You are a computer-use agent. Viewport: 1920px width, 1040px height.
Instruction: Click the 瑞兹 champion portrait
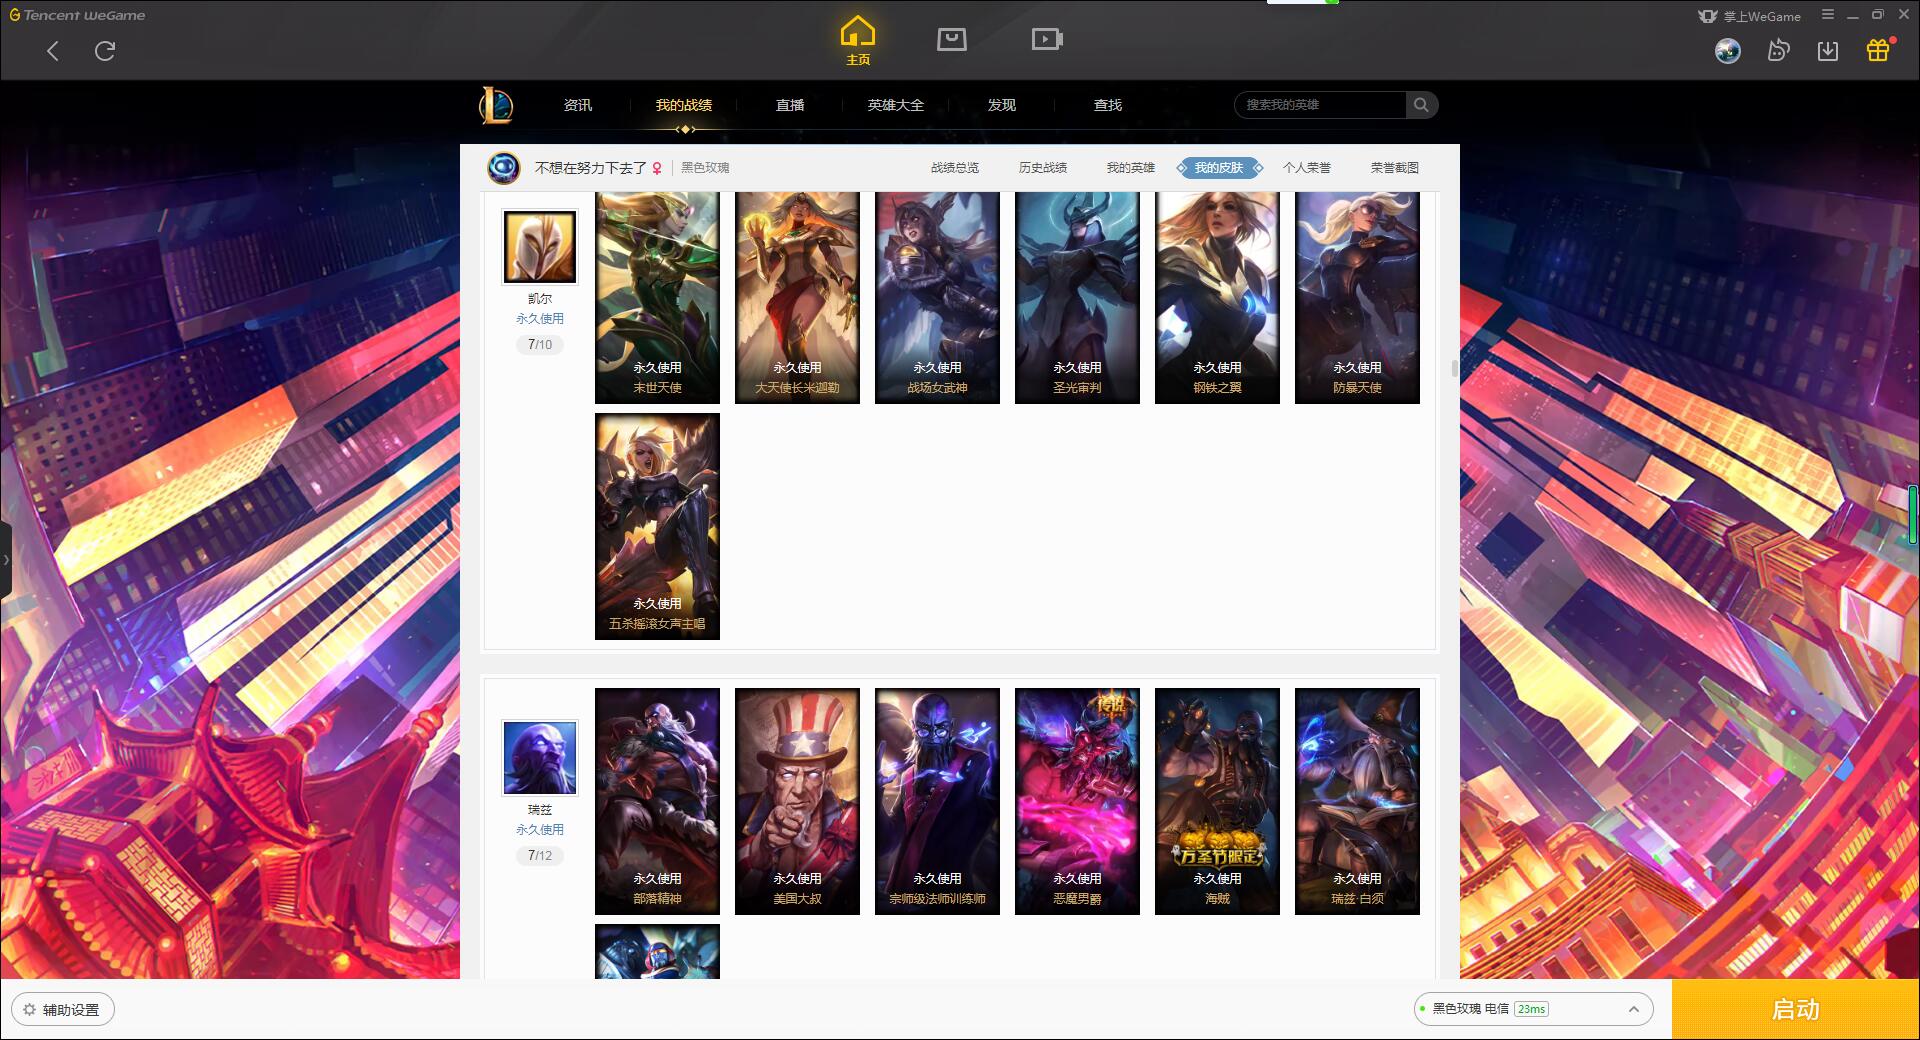pos(540,758)
